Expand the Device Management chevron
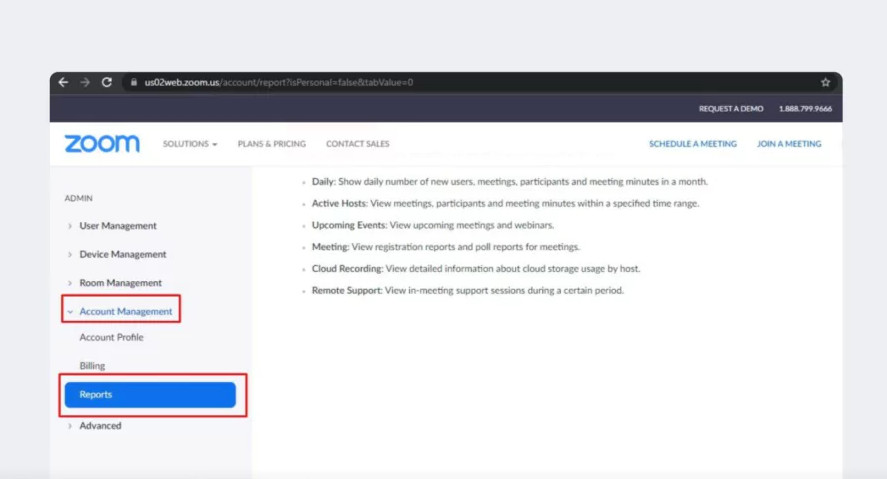This screenshot has height=479, width=887. click(70, 254)
